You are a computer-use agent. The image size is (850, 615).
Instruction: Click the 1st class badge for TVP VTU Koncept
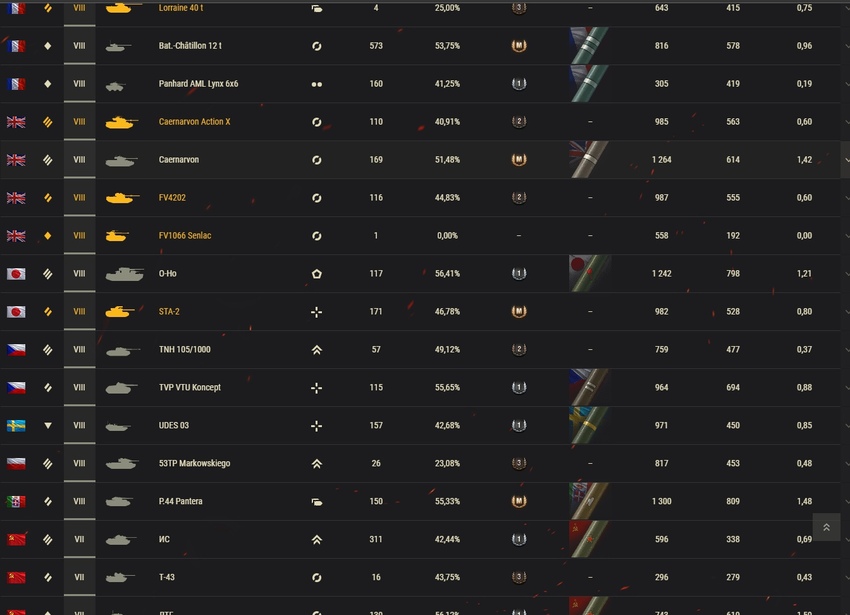pyautogui.click(x=519, y=387)
